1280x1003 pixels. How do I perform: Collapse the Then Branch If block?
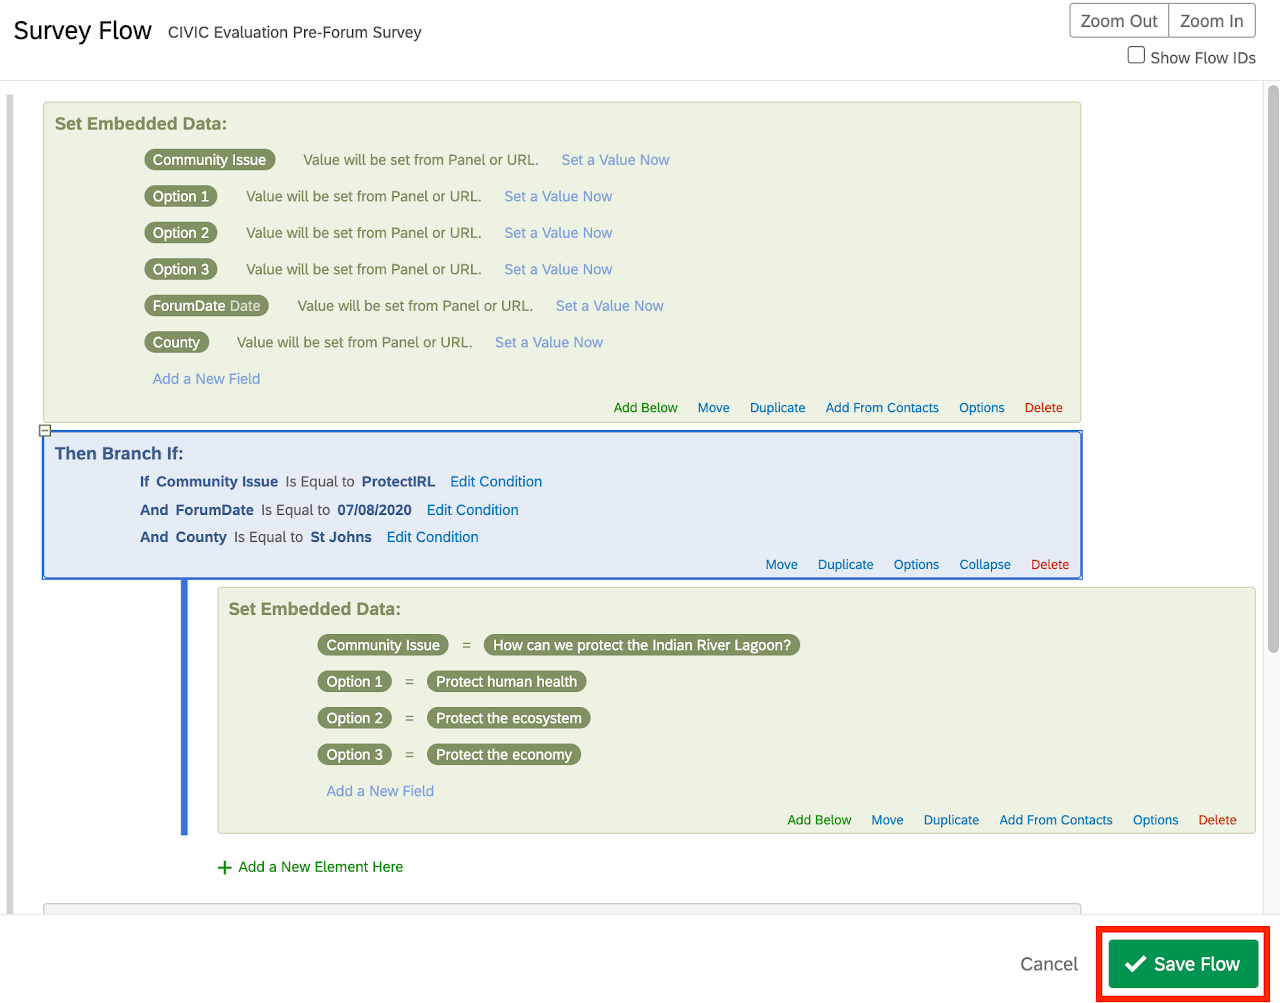pyautogui.click(x=984, y=565)
